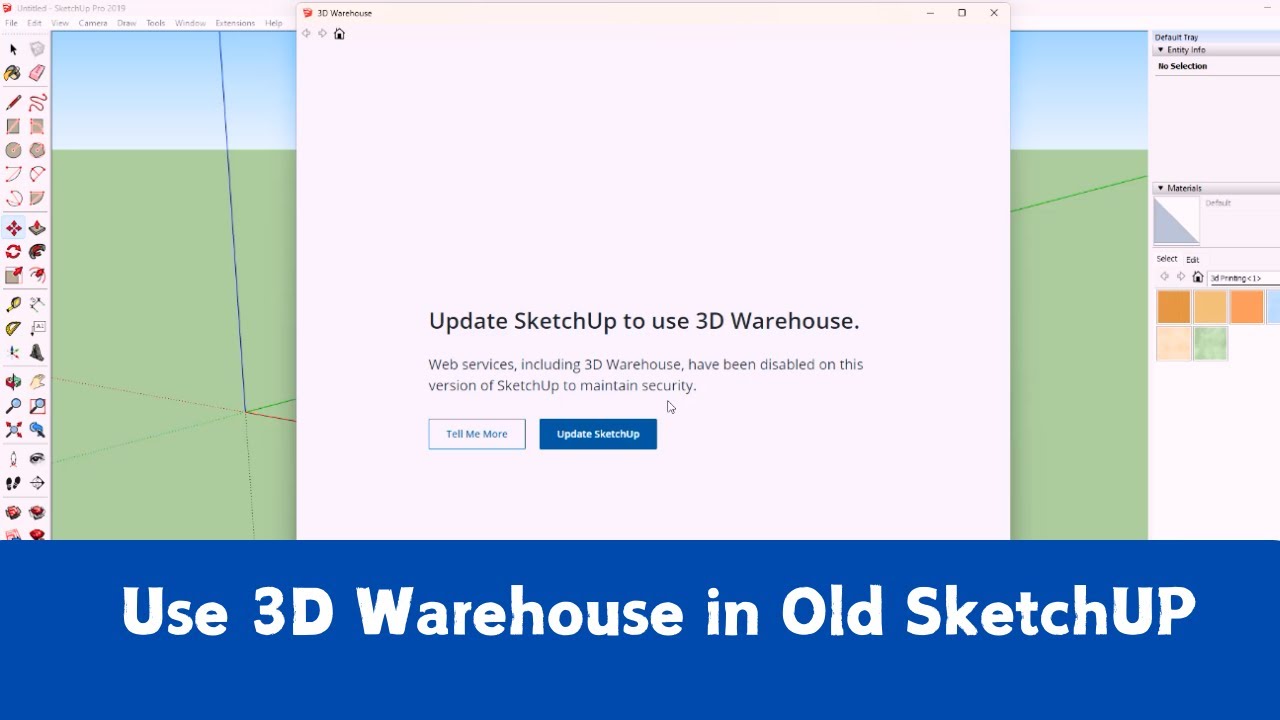Maximize the 3D Warehouse window
The image size is (1280, 720).
point(962,13)
